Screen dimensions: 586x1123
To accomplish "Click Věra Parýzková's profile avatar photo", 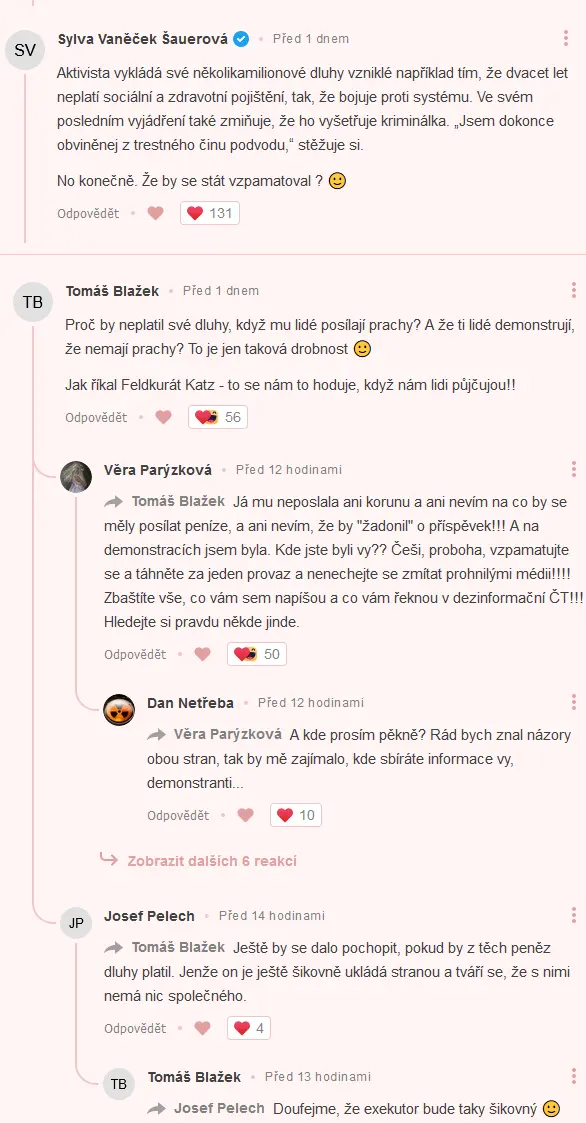I will tap(75, 476).
